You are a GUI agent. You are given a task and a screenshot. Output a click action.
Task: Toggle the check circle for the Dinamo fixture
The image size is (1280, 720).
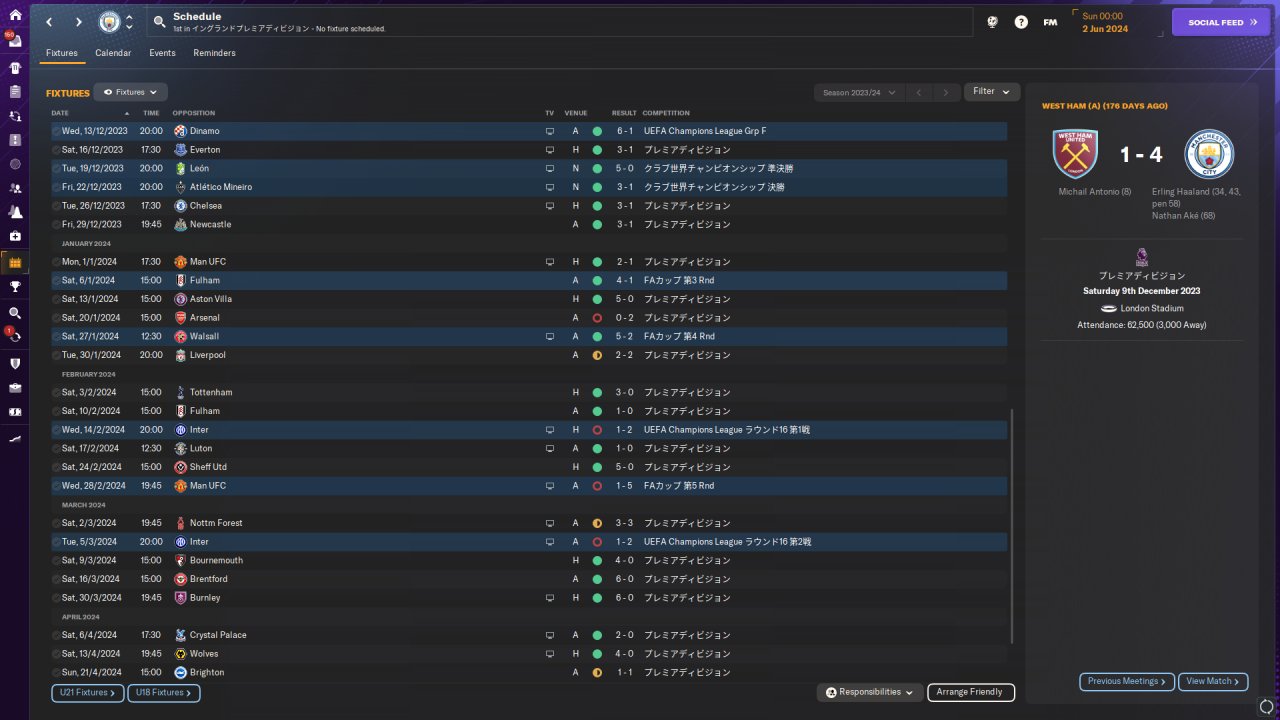[x=56, y=131]
